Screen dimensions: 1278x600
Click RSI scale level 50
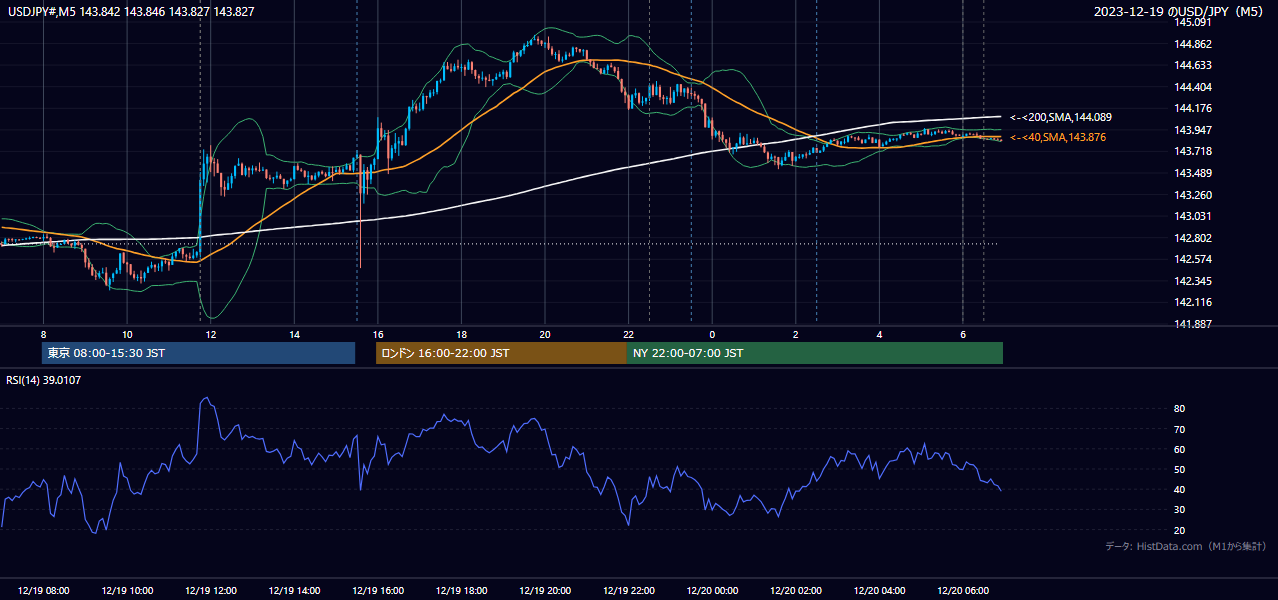click(x=1179, y=469)
